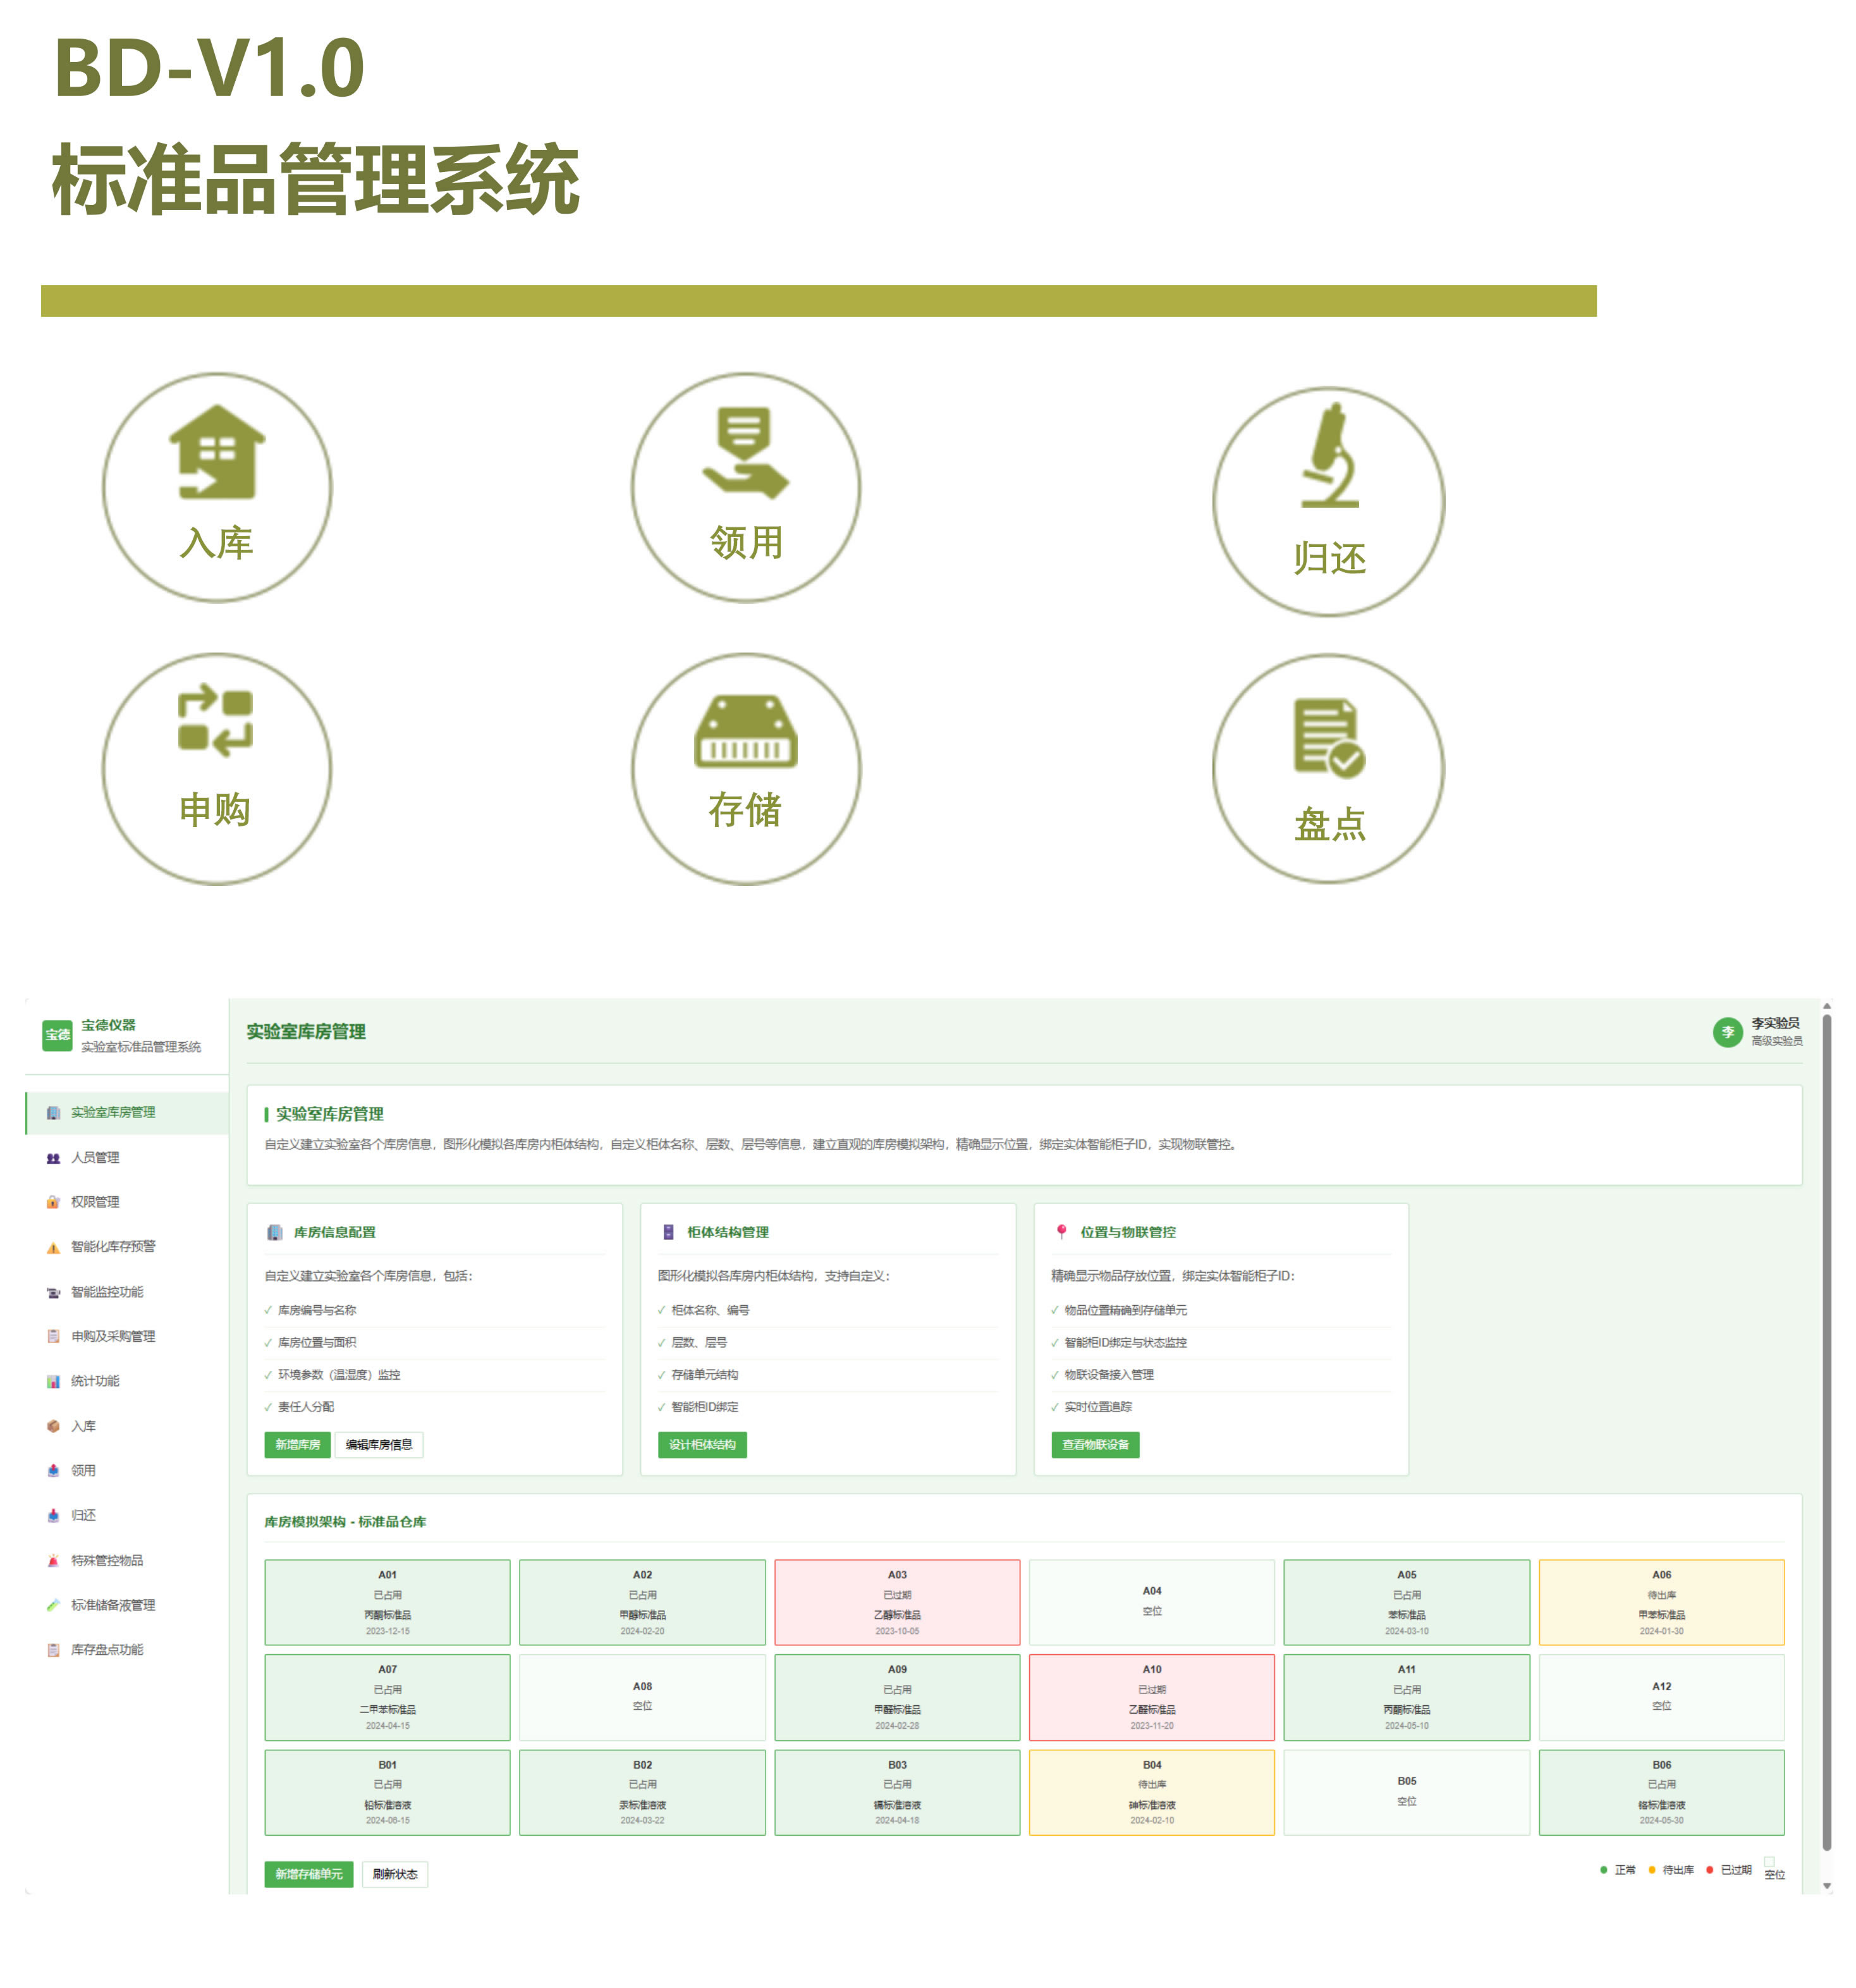
Task: Click the 入库 house icon circle
Action: tap(217, 488)
